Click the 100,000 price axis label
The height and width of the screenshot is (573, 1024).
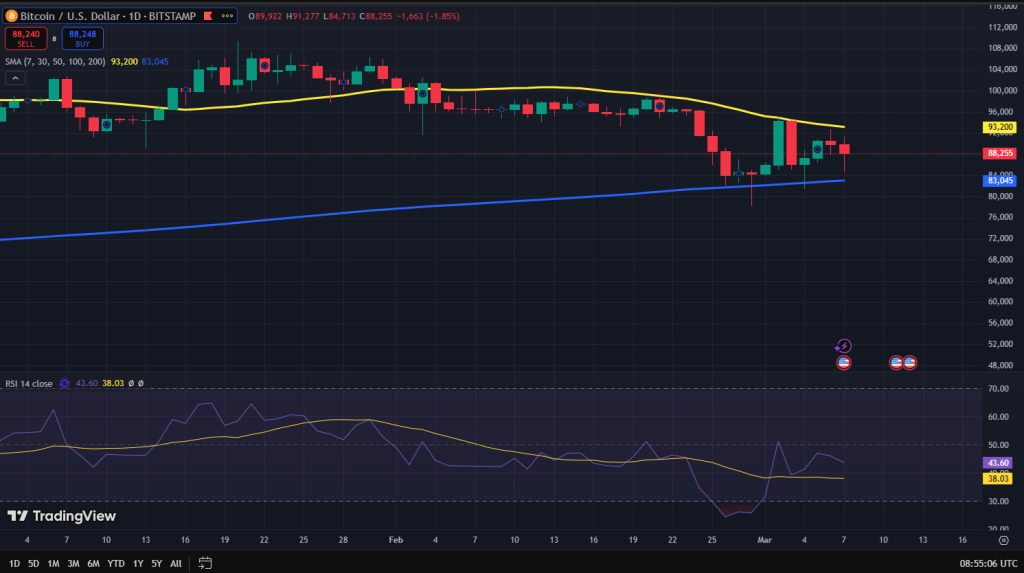tap(1002, 90)
